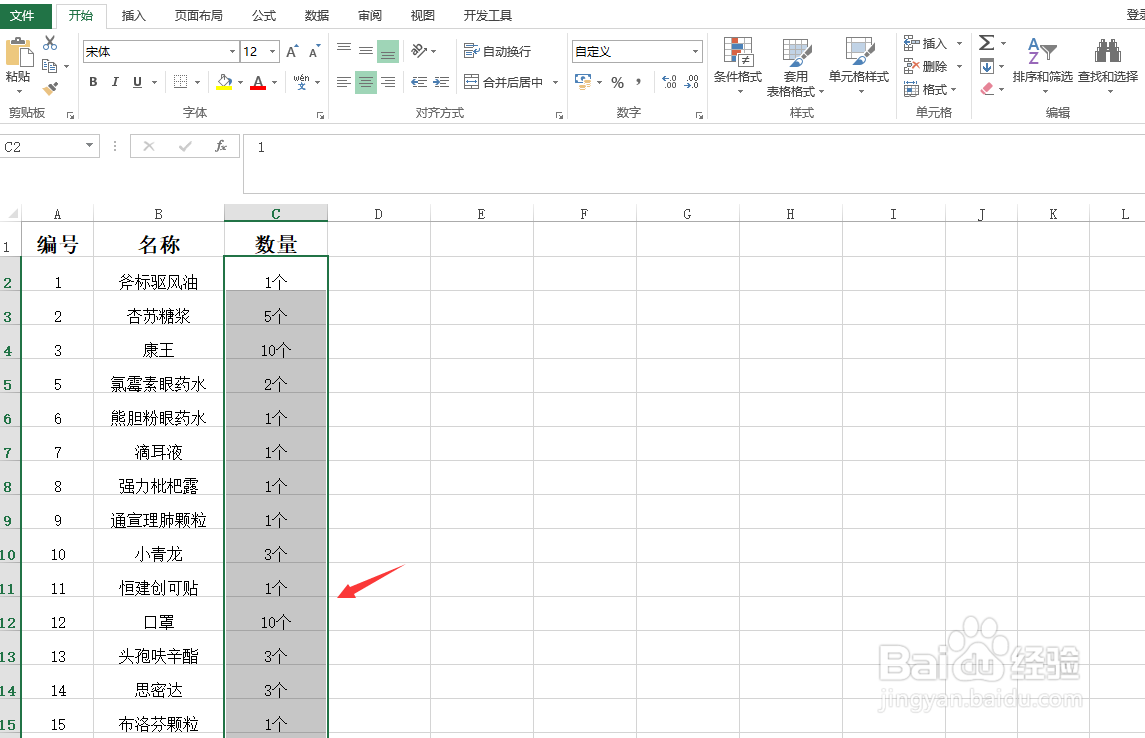This screenshot has height=738, width=1145.
Task: Click the formula bar input showing 1
Action: (694, 164)
